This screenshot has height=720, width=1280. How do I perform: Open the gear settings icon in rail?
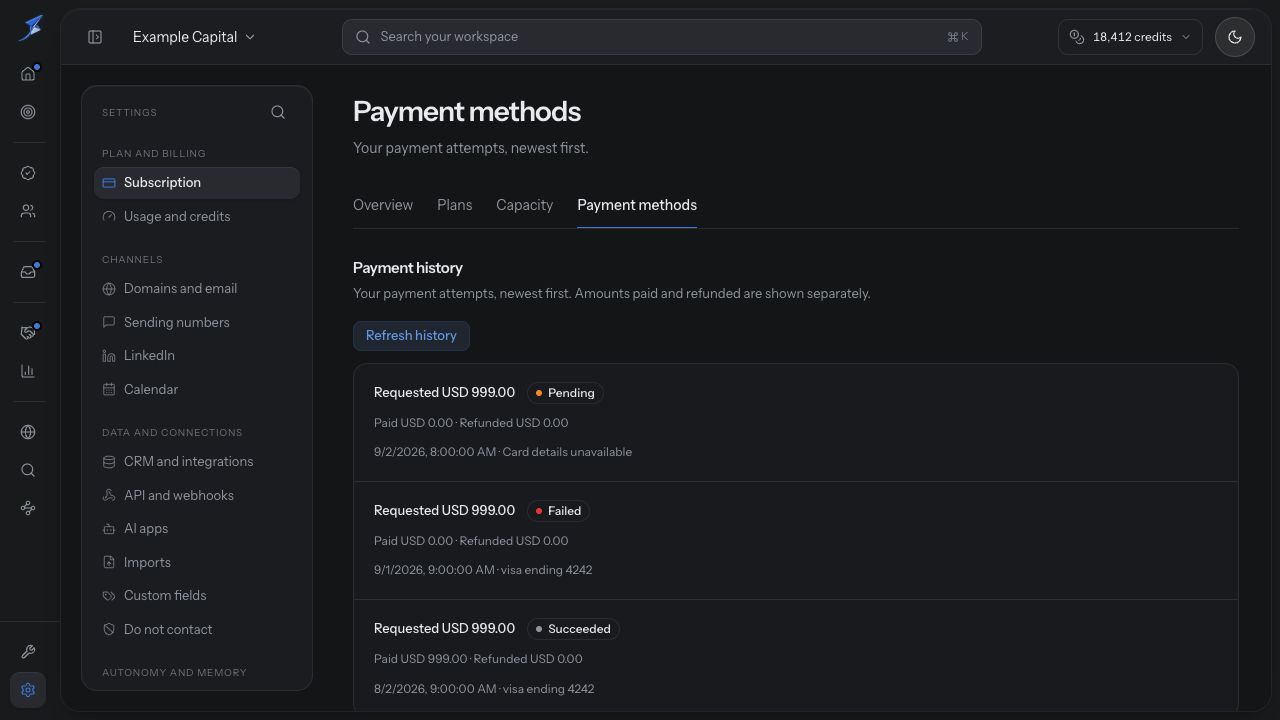(28, 690)
